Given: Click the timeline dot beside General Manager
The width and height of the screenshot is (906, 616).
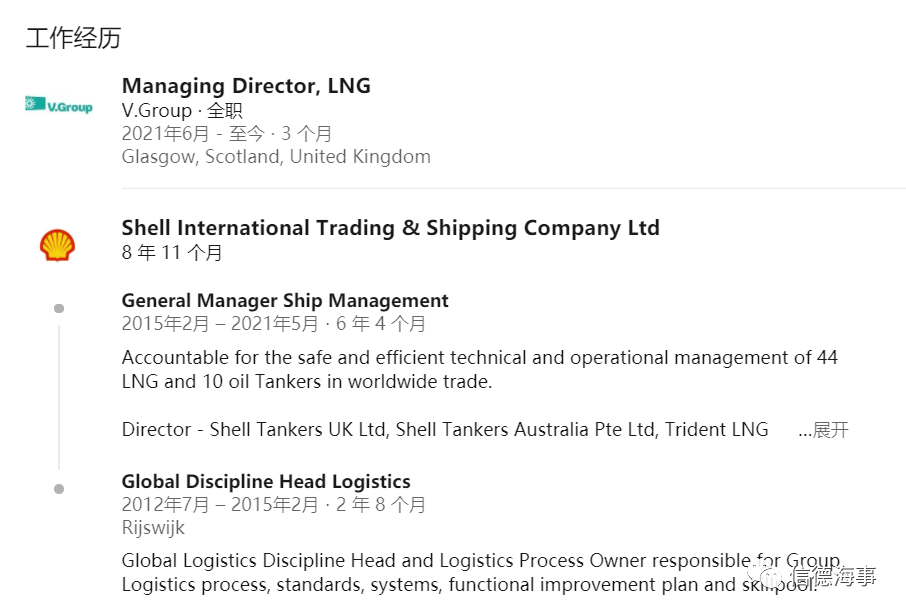Looking at the screenshot, I should [59, 308].
